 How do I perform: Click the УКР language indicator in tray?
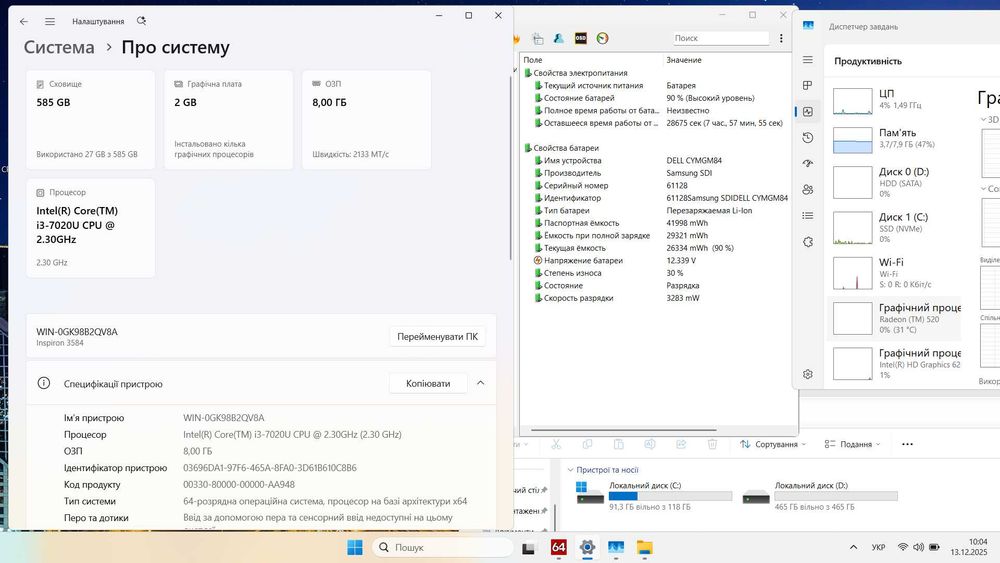878,547
